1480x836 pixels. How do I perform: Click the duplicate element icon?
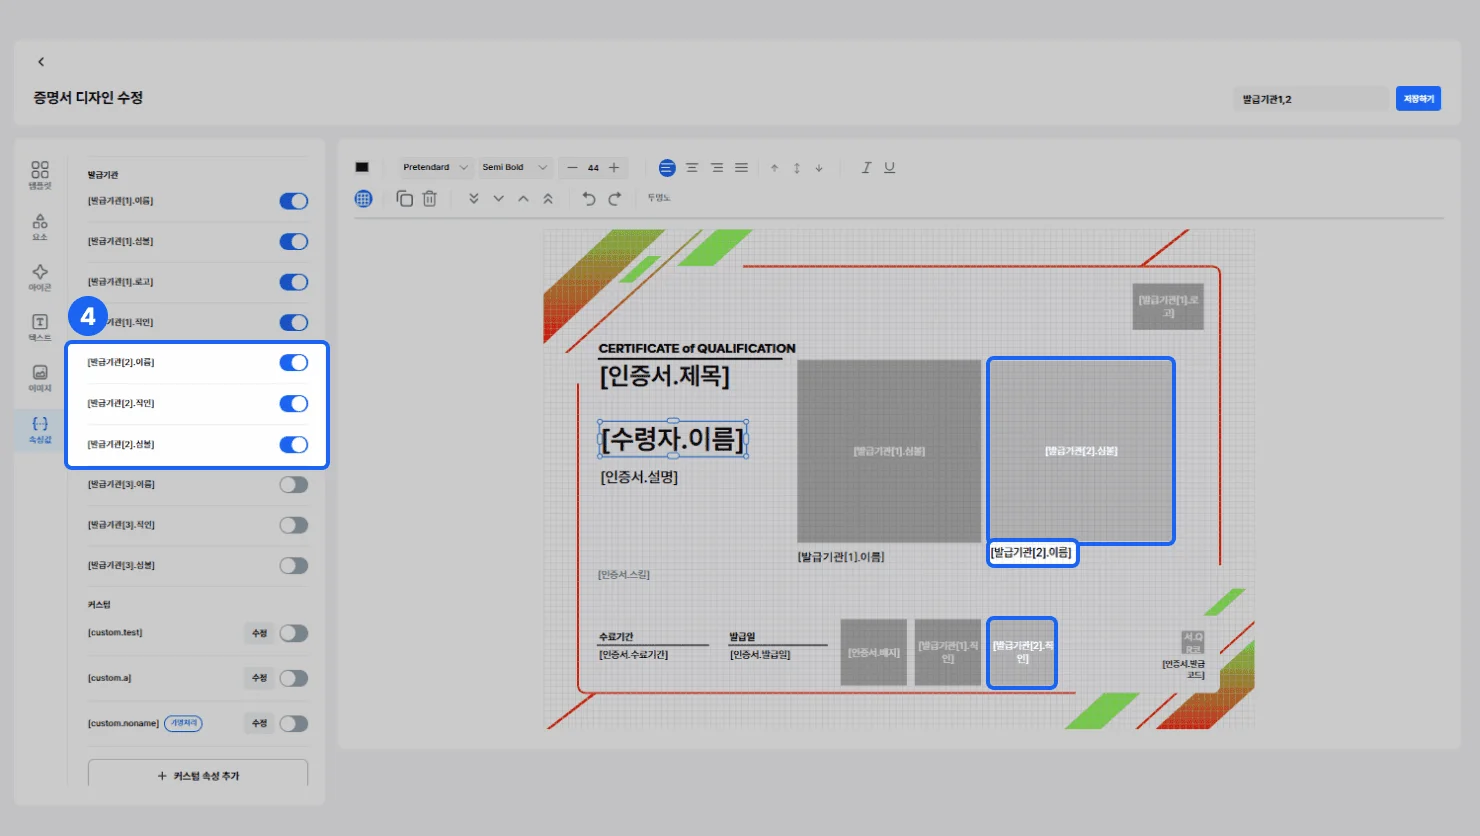pyautogui.click(x=405, y=199)
